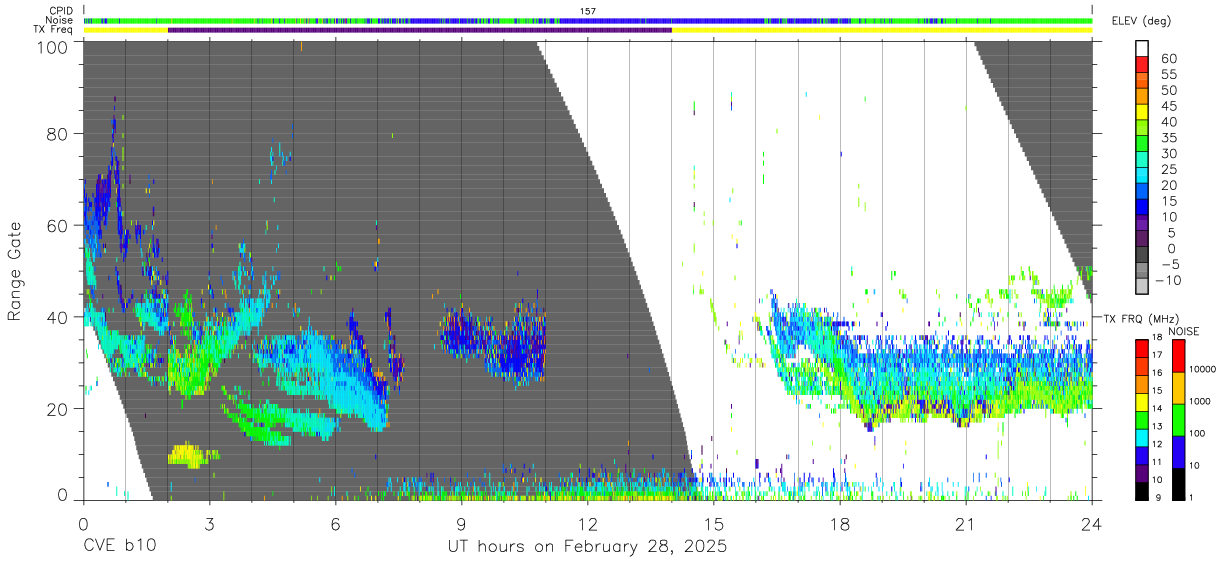Click the 'Range Gate' y-axis title

(15, 272)
